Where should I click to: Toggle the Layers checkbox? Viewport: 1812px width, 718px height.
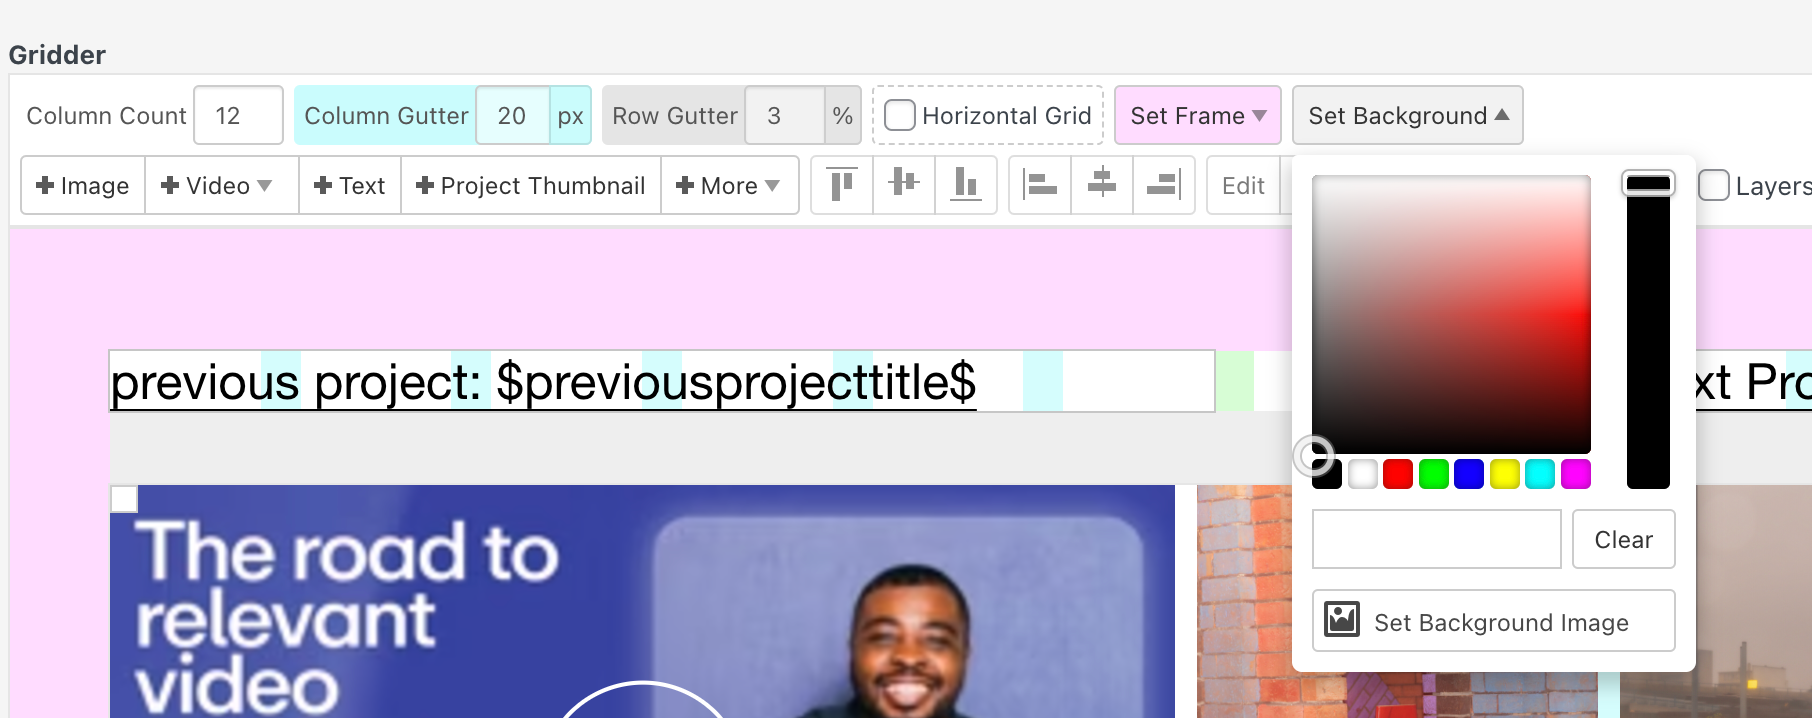tap(1714, 186)
